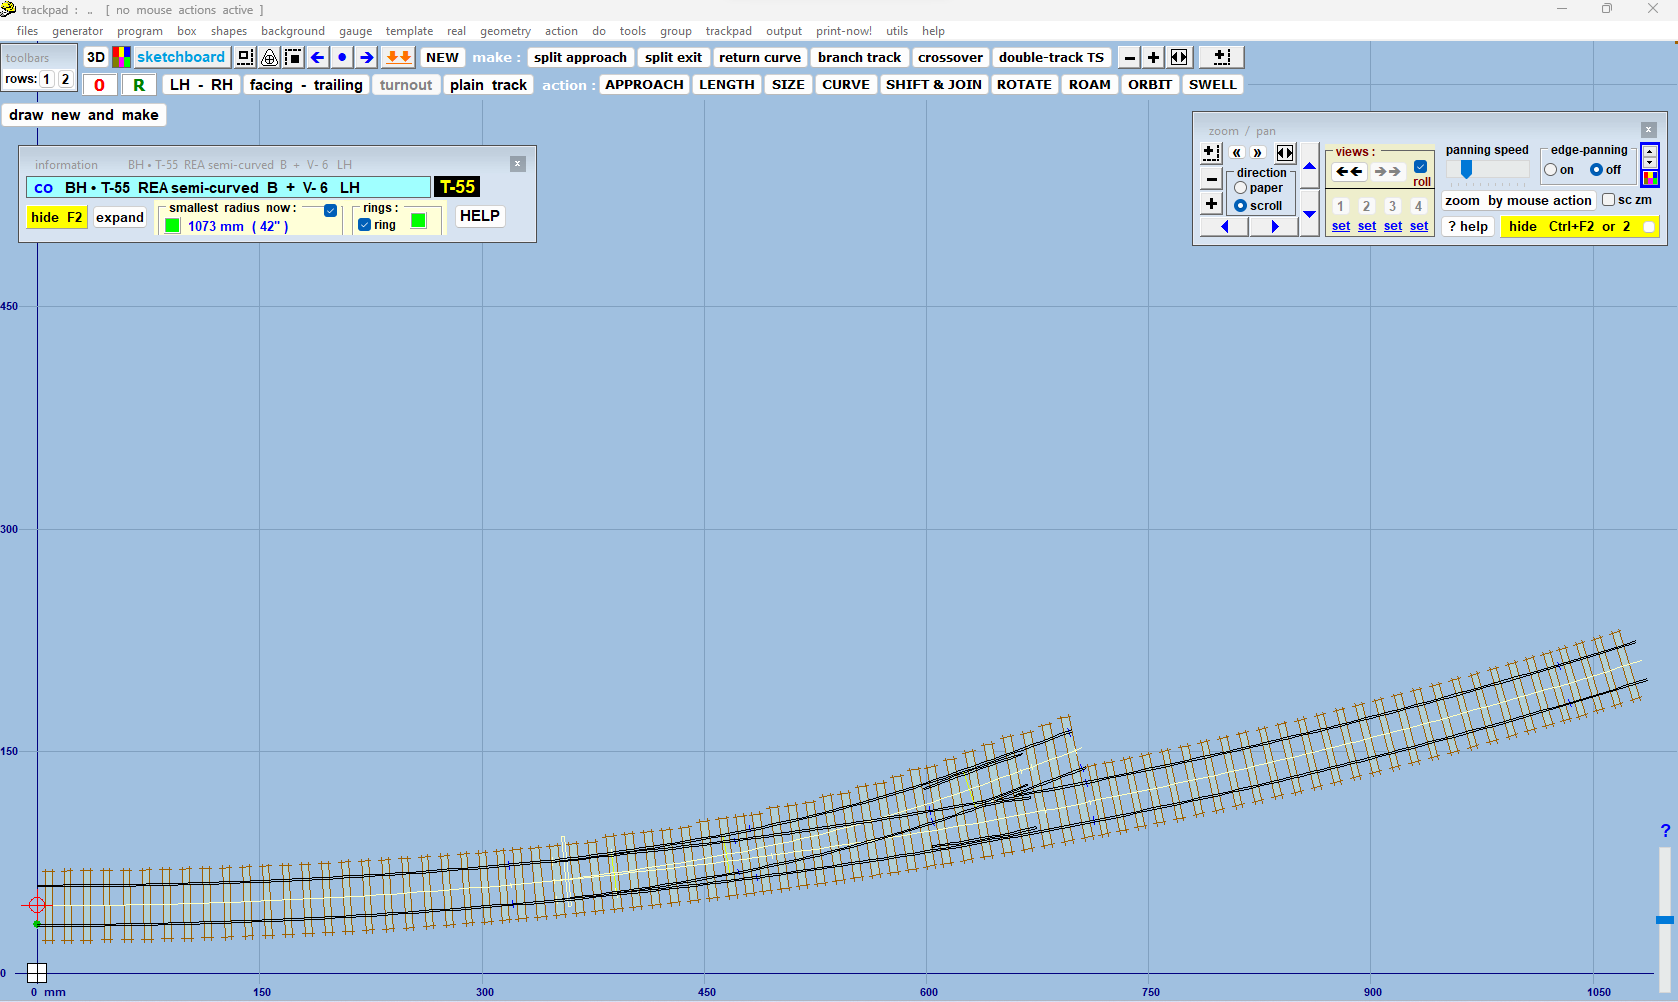This screenshot has width=1678, height=1002.
Task: Select paper direction radio button
Action: [1241, 188]
